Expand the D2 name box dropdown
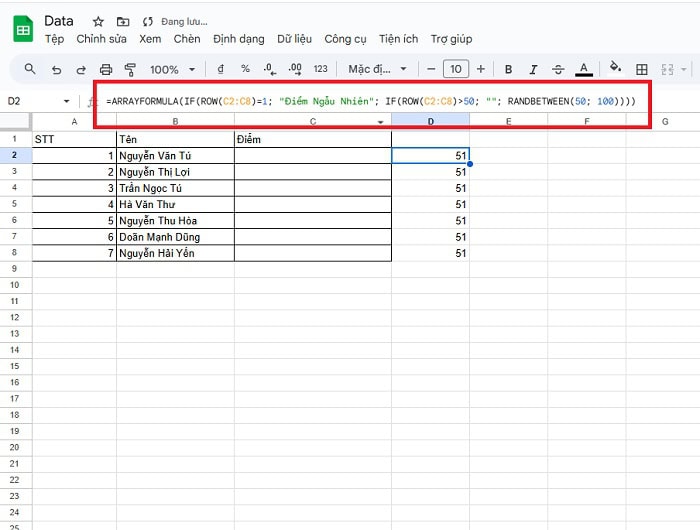The height and width of the screenshot is (530, 700). pos(66,101)
